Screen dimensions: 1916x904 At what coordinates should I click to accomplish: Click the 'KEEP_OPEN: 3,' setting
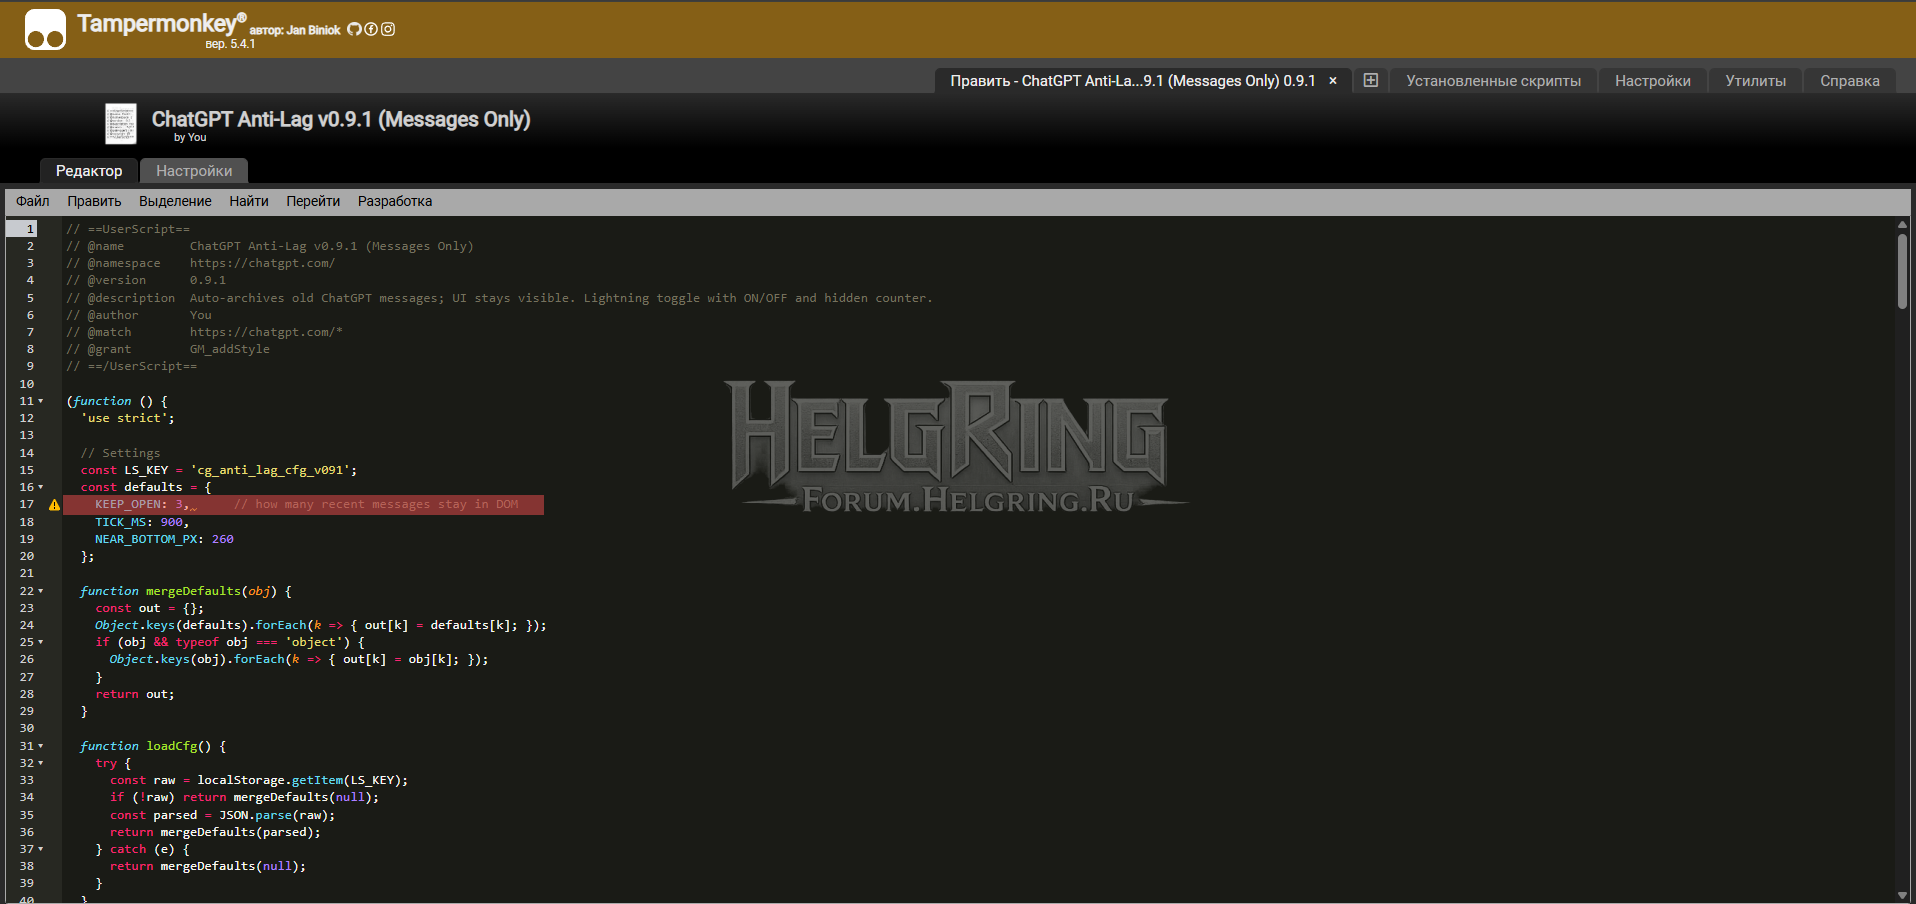[142, 505]
